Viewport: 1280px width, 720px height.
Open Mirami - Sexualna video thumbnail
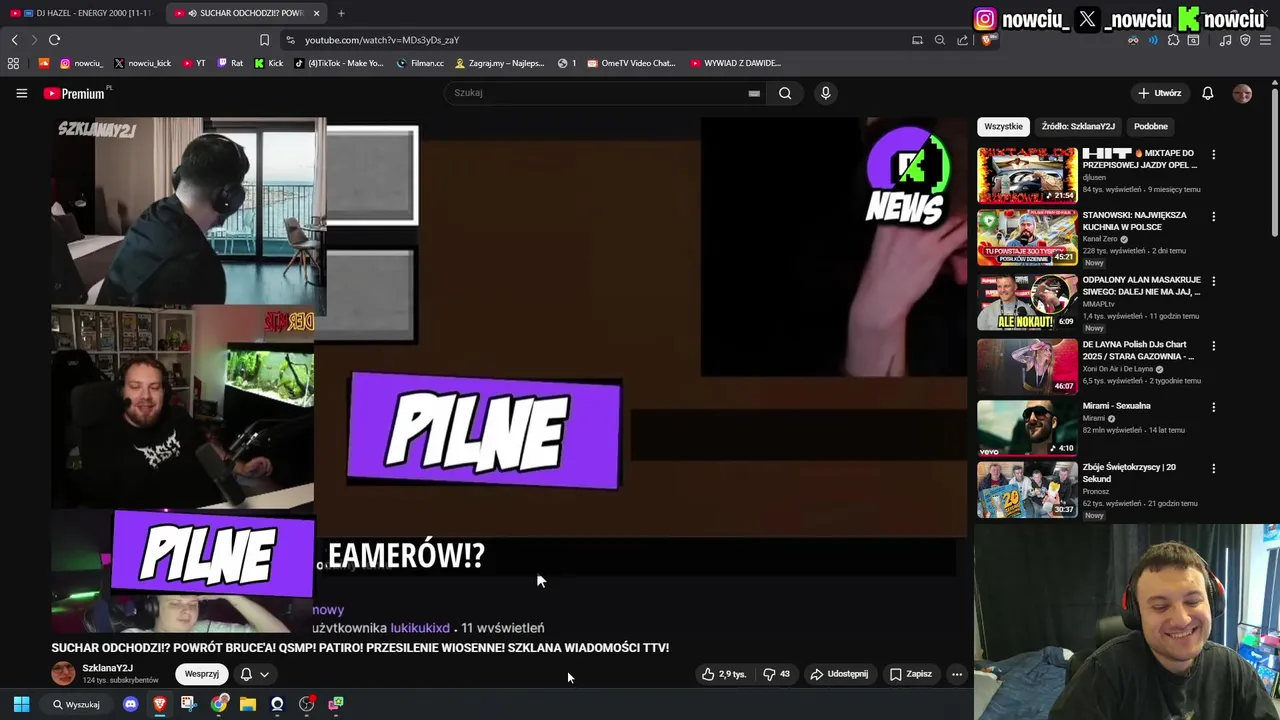(x=1027, y=428)
